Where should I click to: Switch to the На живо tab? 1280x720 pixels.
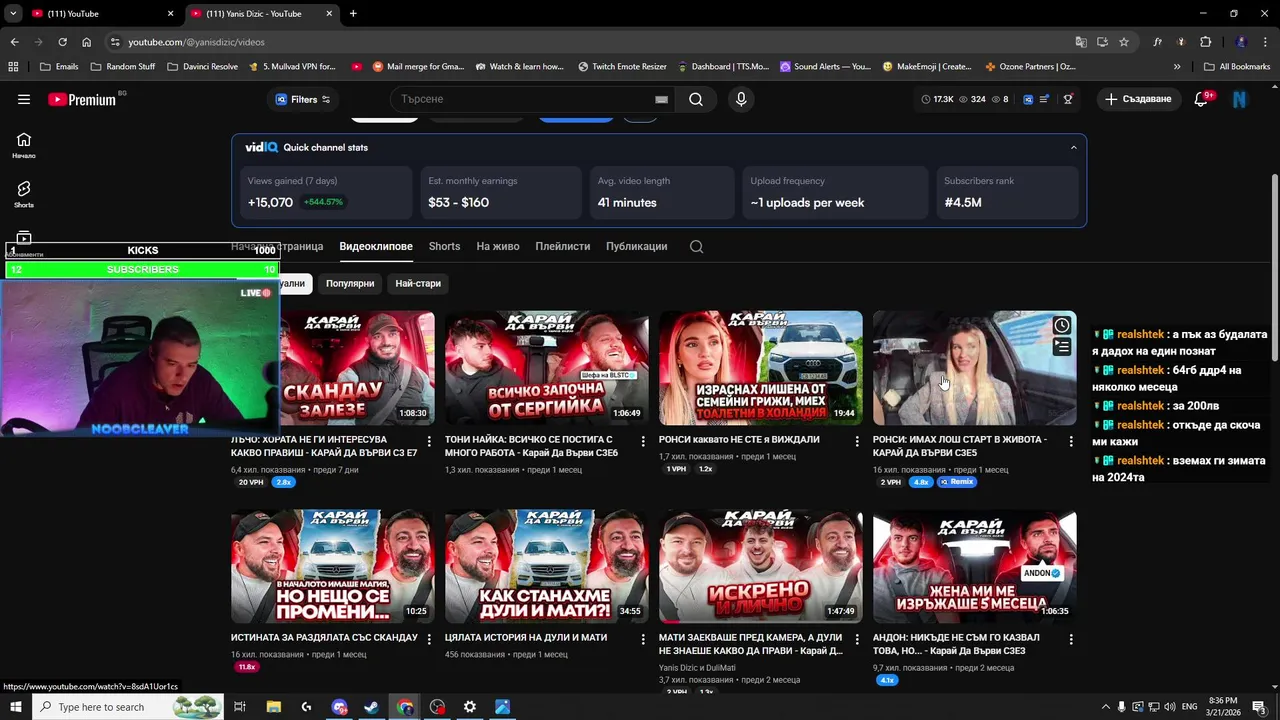point(498,246)
